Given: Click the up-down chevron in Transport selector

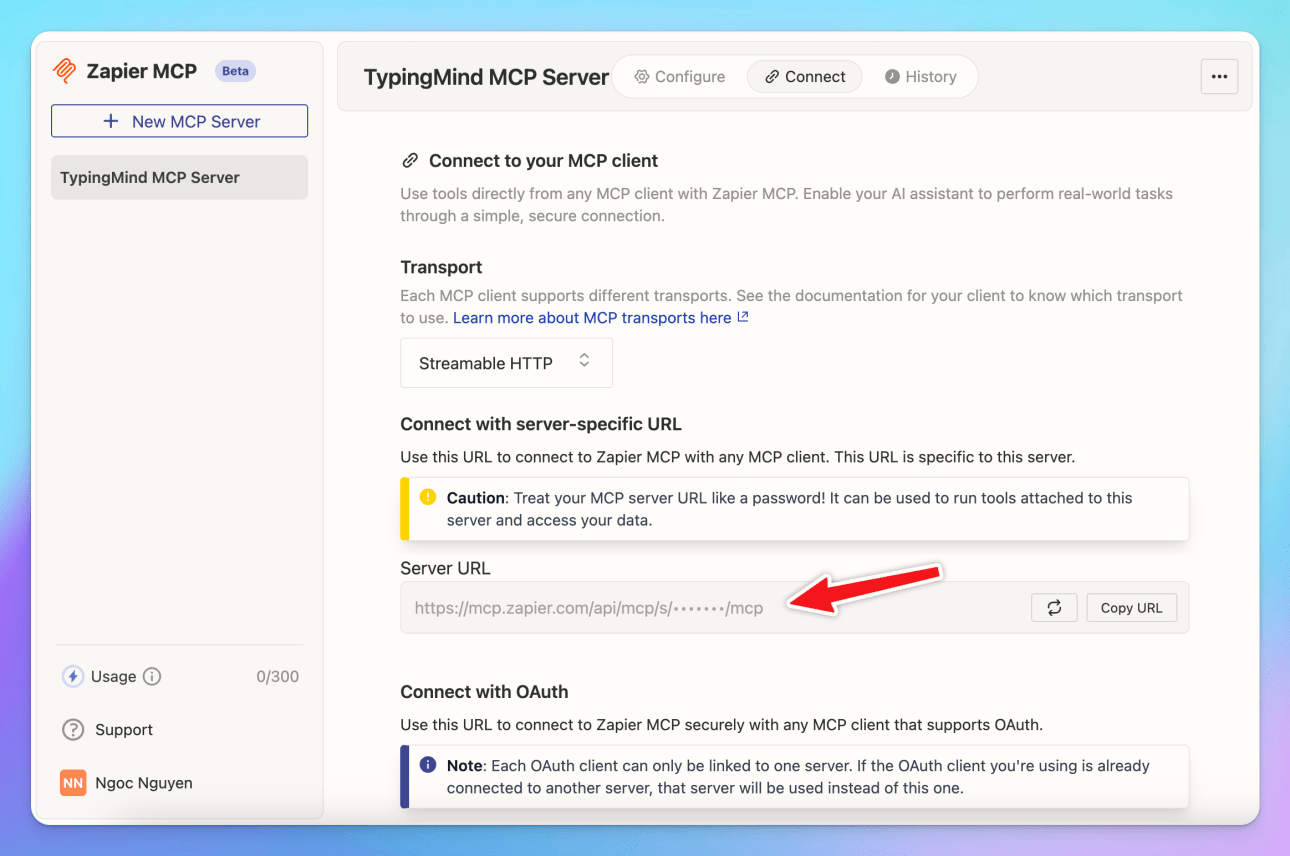Looking at the screenshot, I should tap(584, 361).
